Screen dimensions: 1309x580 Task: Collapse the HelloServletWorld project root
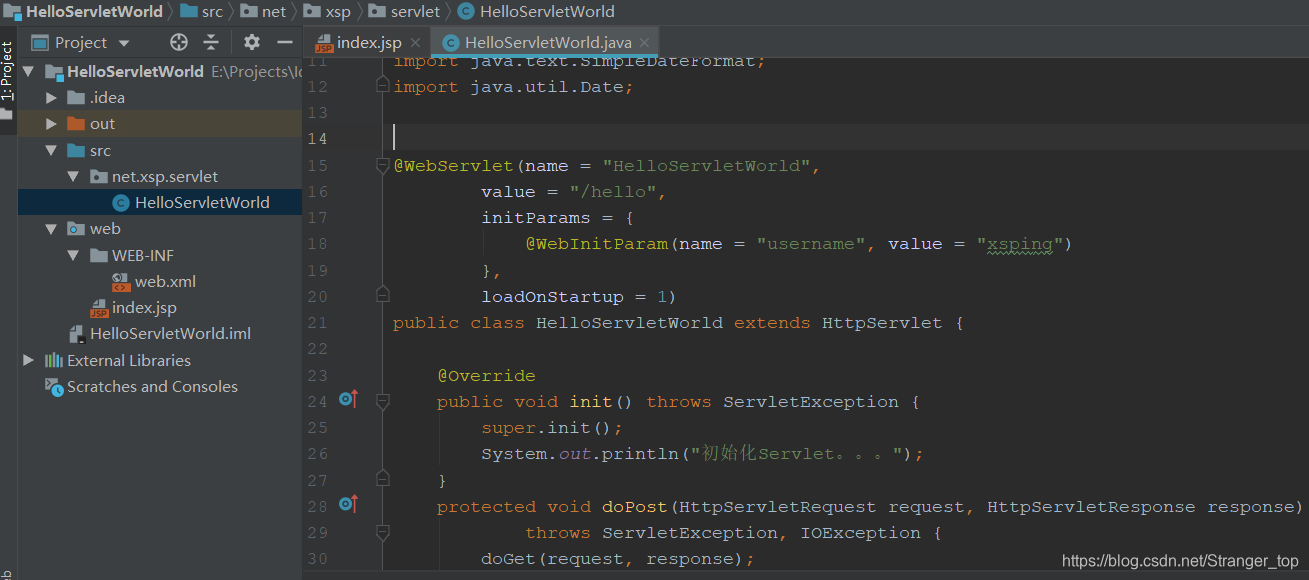pos(28,72)
